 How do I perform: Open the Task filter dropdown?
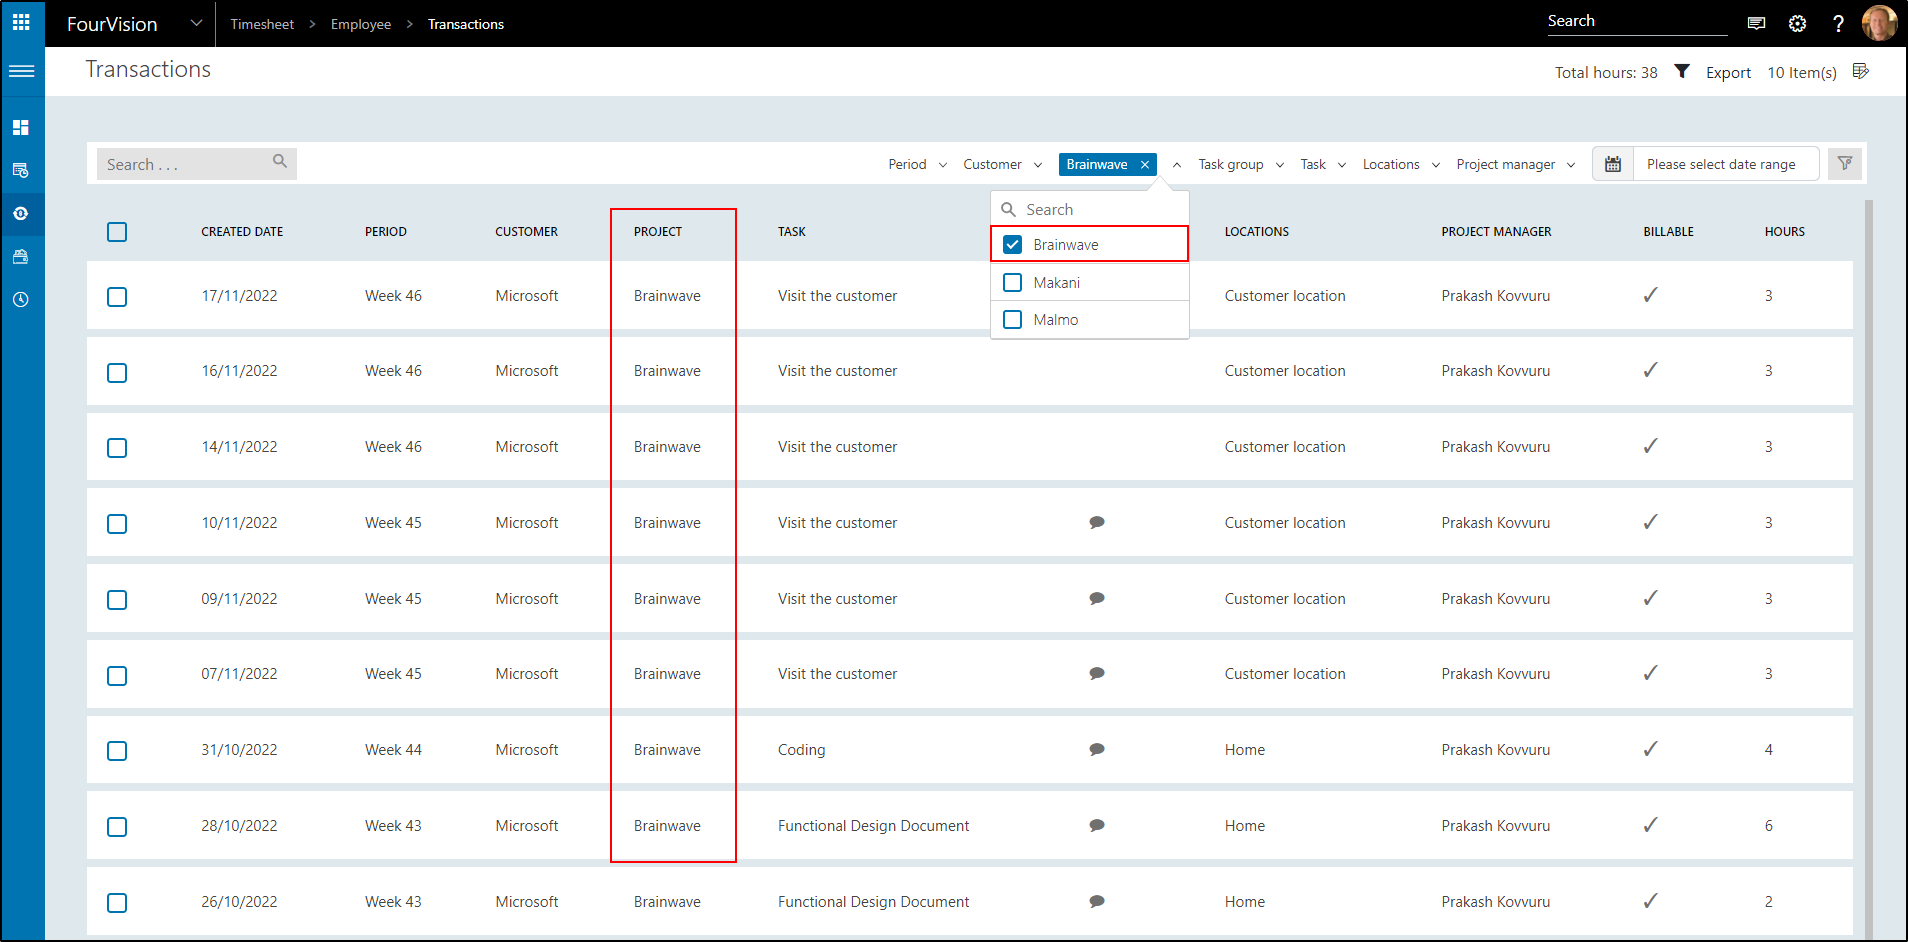pos(1323,164)
